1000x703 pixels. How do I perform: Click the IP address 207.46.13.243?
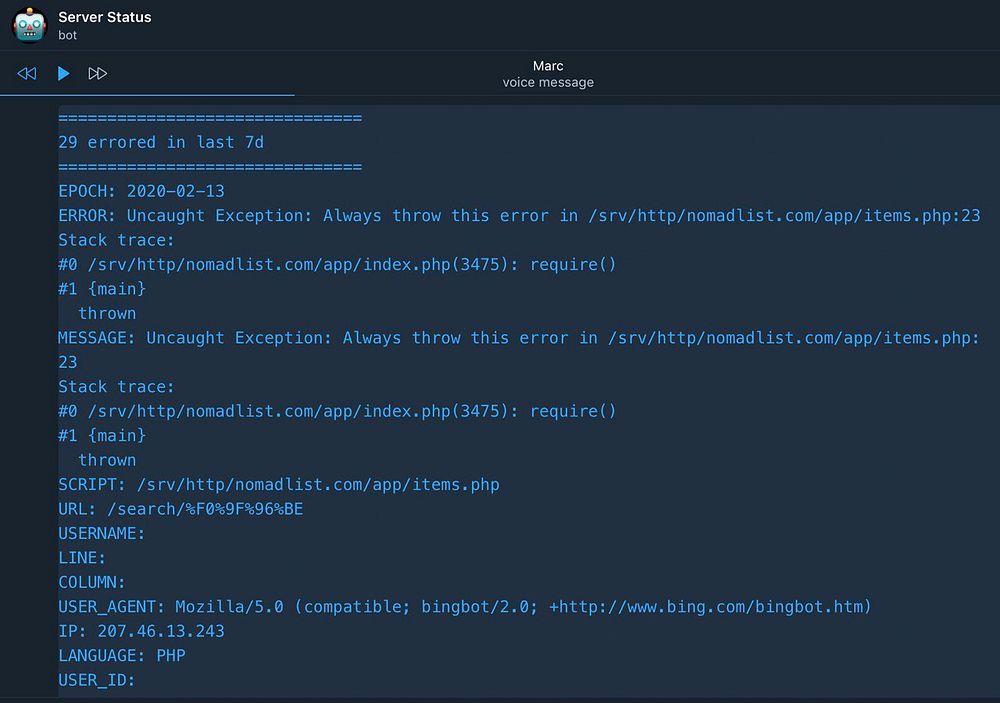click(160, 631)
